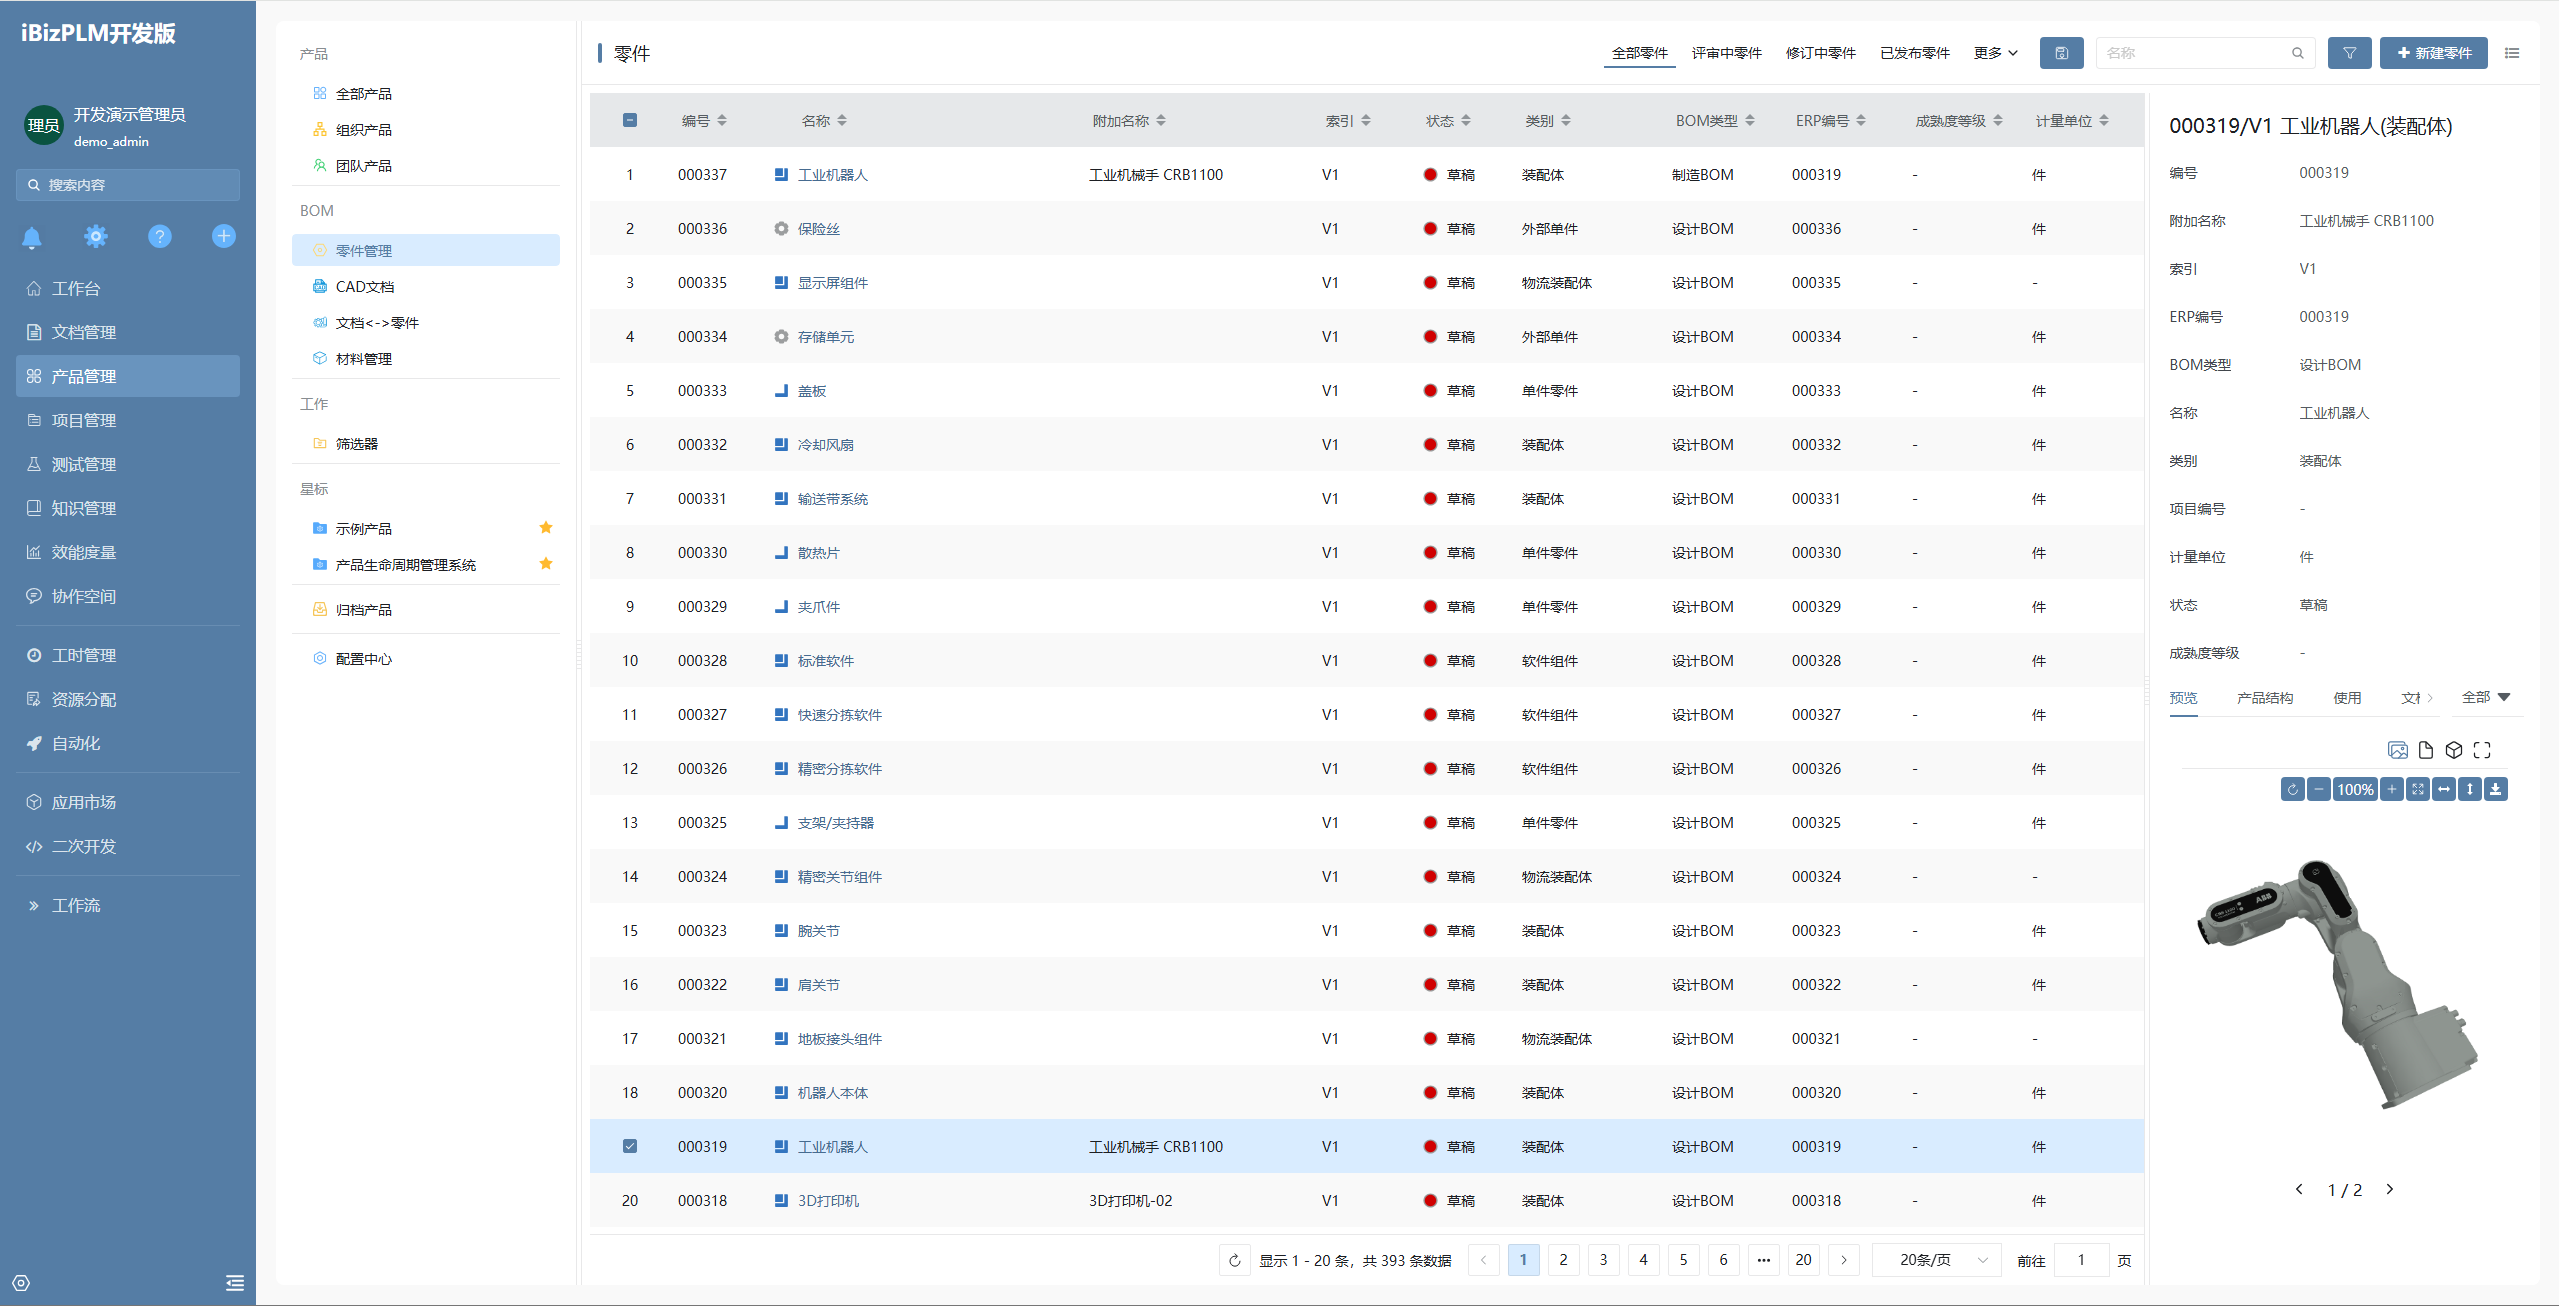Open the filter funnel button
This screenshot has height=1306, width=2559.
click(x=2349, y=53)
